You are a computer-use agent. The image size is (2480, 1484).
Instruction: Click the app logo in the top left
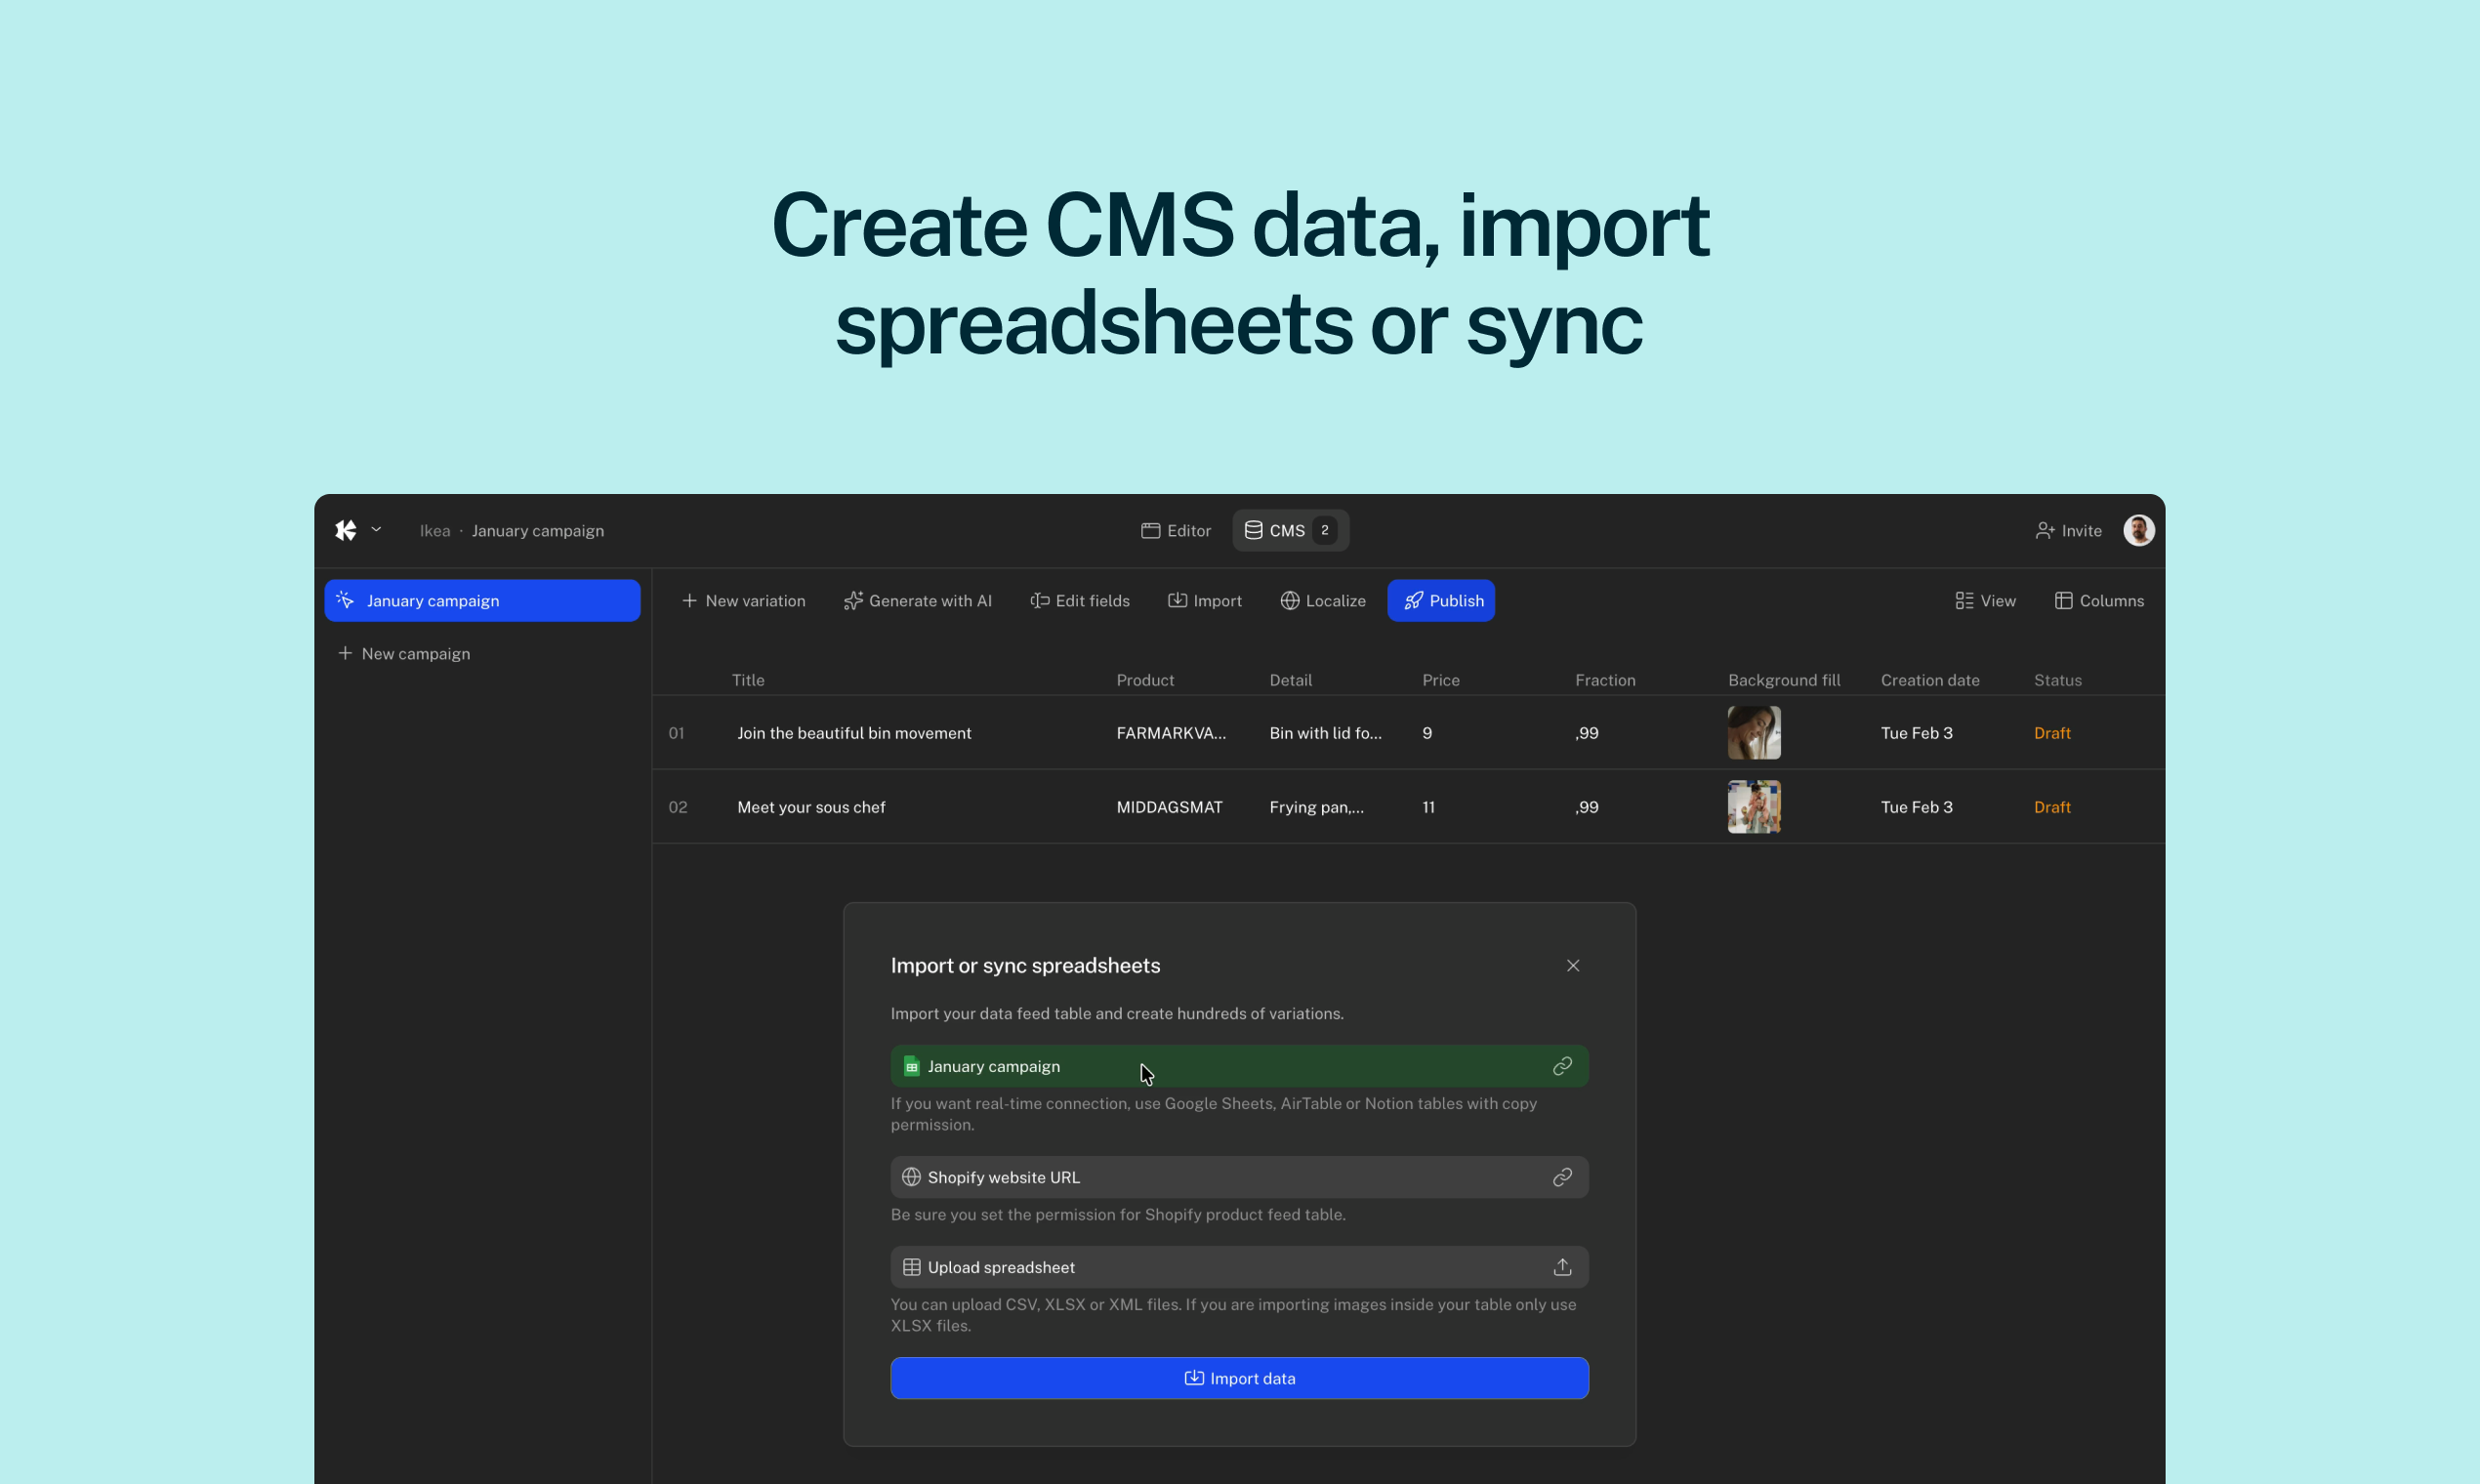[x=345, y=529]
